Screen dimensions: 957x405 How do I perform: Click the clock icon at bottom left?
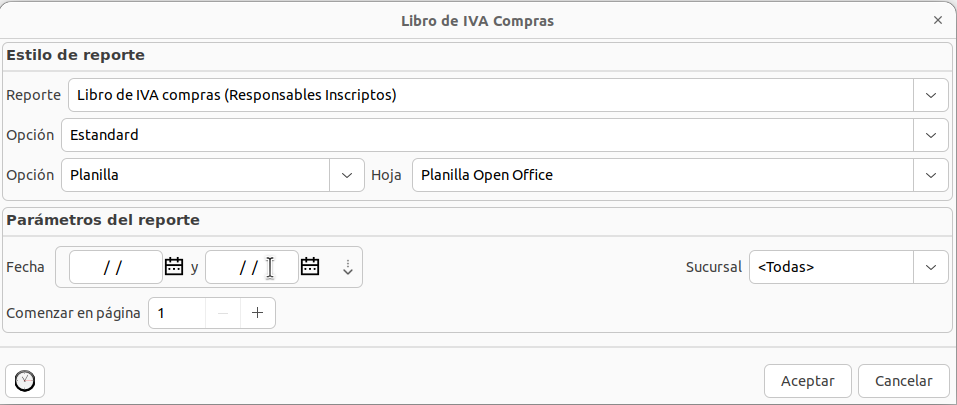[x=25, y=381]
